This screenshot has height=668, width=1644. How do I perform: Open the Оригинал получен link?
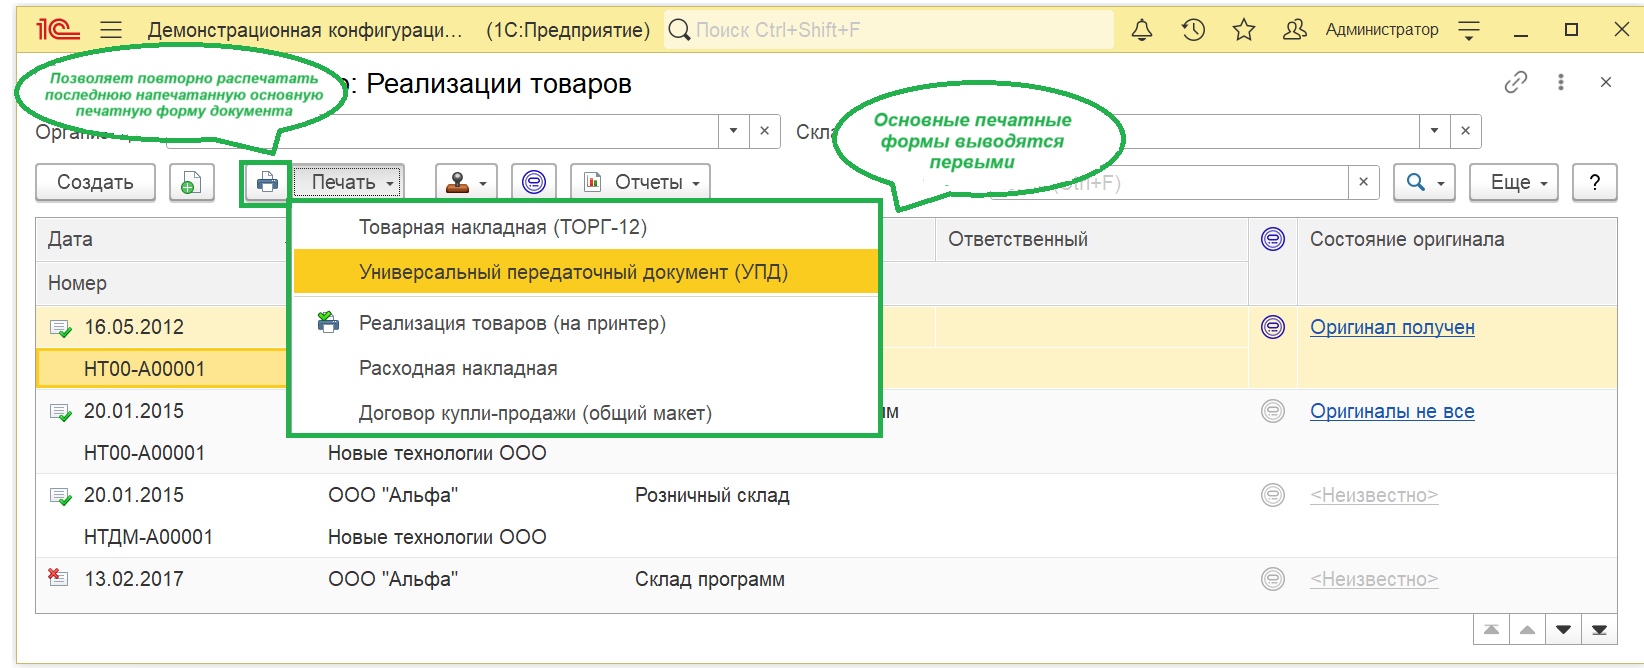[1392, 327]
